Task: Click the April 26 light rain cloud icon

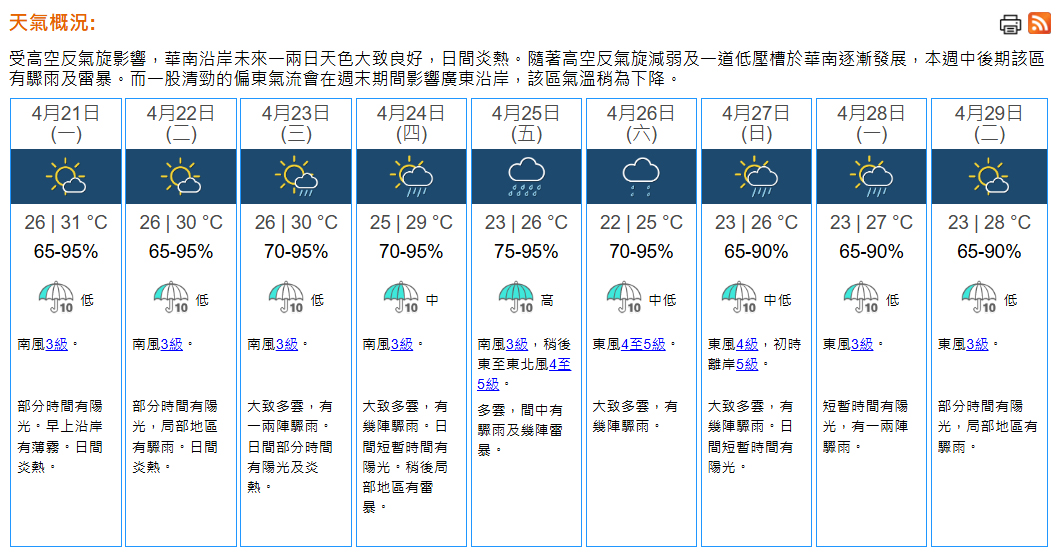Action: pyautogui.click(x=641, y=177)
